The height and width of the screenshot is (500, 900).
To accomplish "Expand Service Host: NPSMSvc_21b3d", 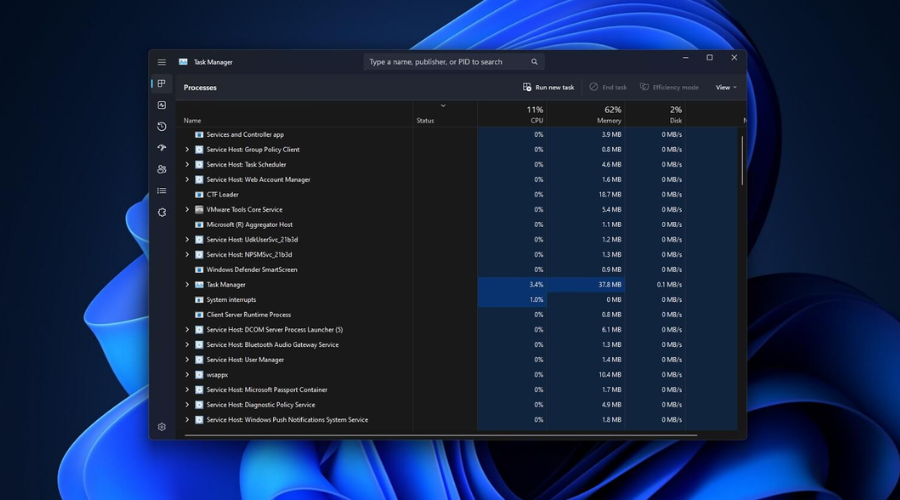I will [x=187, y=255].
